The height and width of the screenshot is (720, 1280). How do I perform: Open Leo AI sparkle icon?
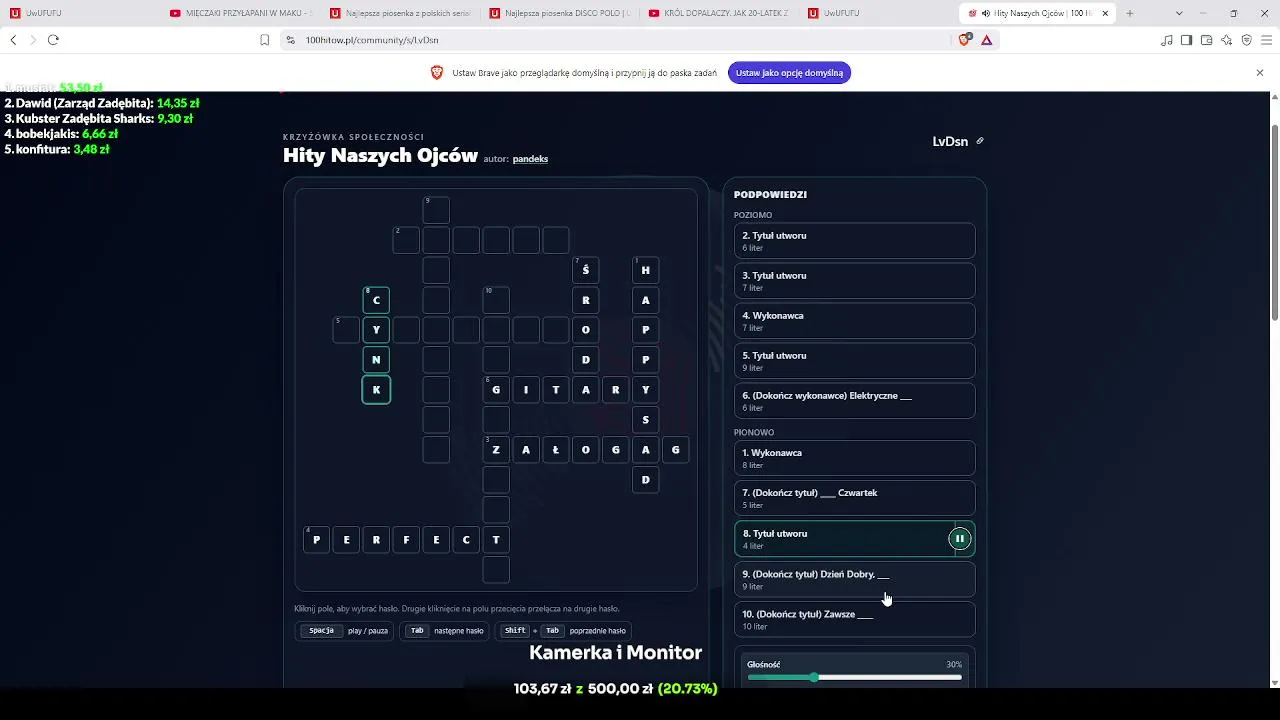click(x=1226, y=40)
